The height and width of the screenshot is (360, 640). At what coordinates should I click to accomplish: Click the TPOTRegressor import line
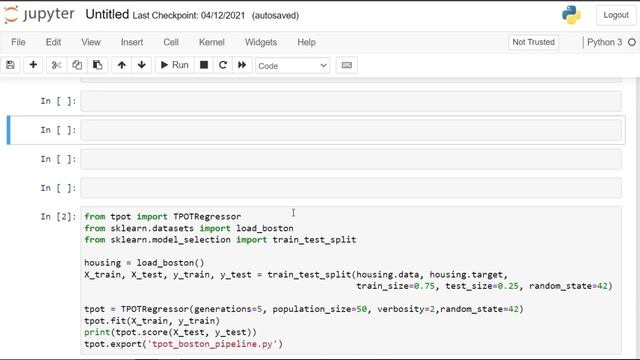pos(162,216)
